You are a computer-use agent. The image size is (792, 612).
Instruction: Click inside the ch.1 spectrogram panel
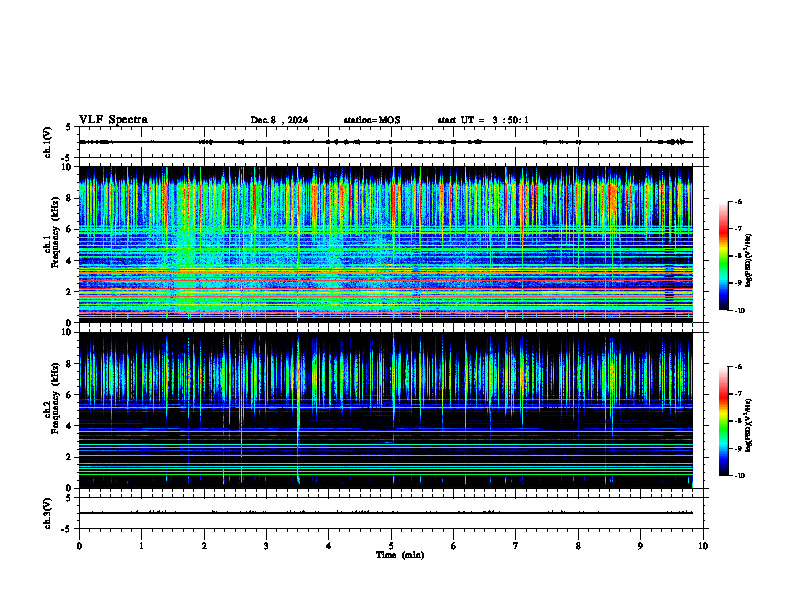click(x=386, y=244)
